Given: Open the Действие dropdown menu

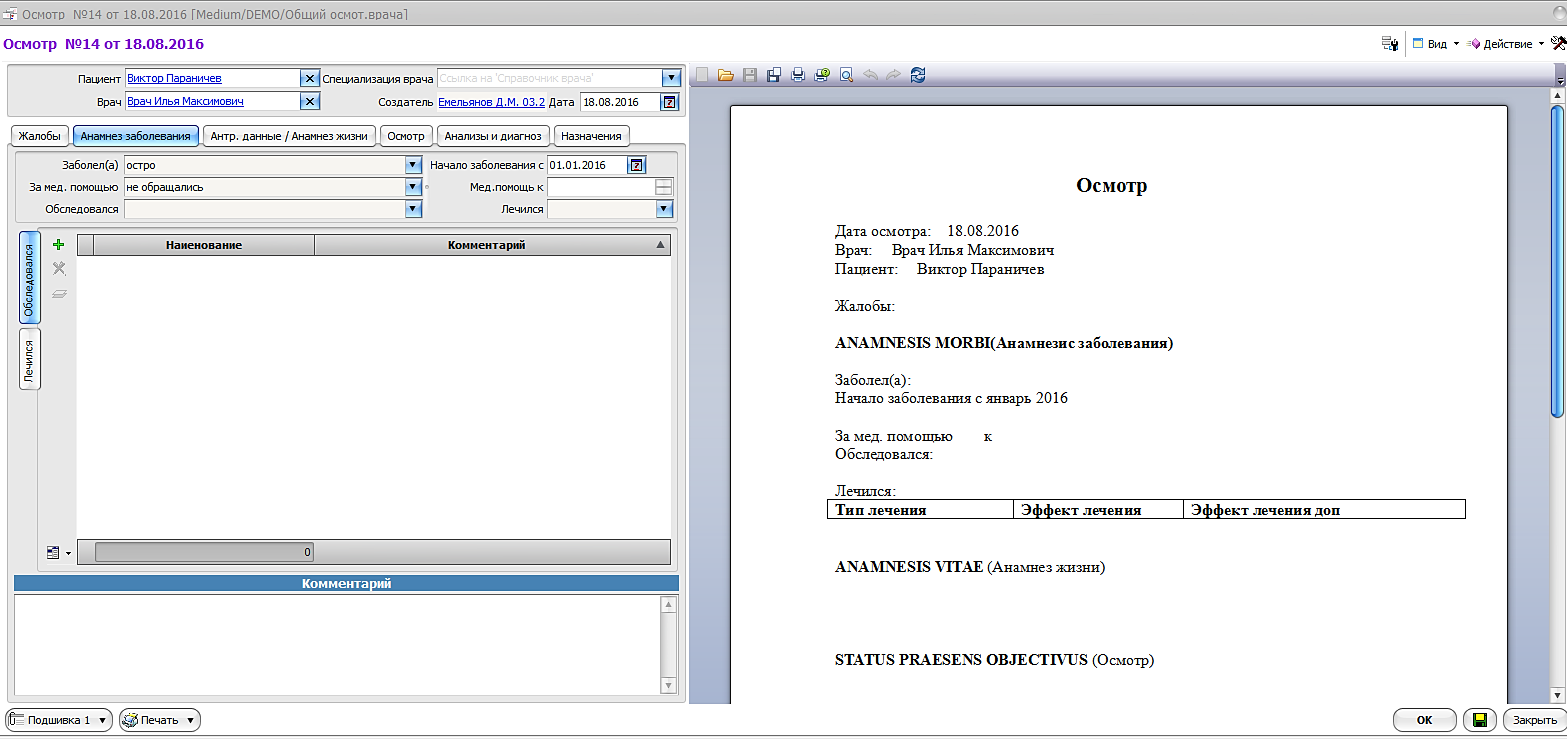Looking at the screenshot, I should pyautogui.click(x=1507, y=44).
